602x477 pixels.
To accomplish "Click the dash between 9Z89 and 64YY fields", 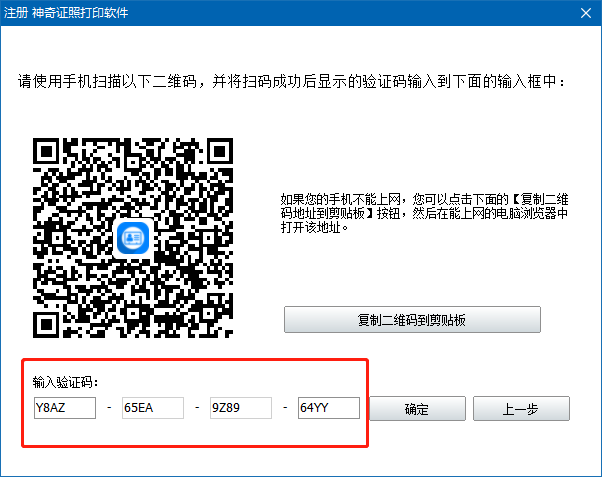I will pyautogui.click(x=285, y=409).
